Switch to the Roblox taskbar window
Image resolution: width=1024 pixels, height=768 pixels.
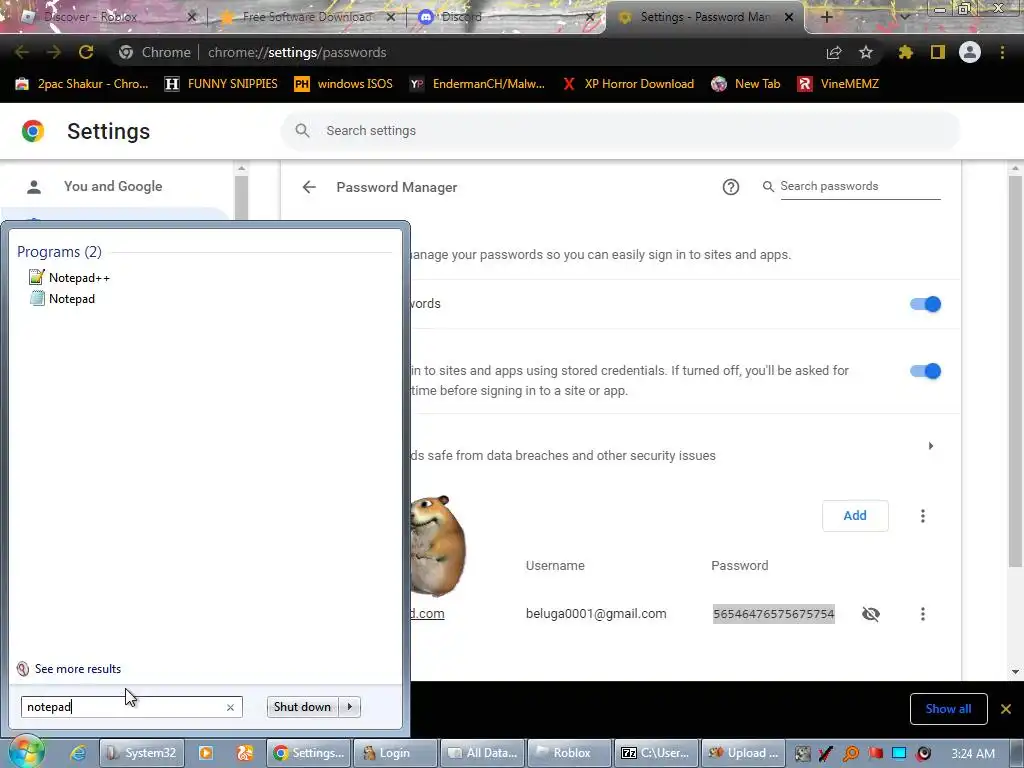569,753
